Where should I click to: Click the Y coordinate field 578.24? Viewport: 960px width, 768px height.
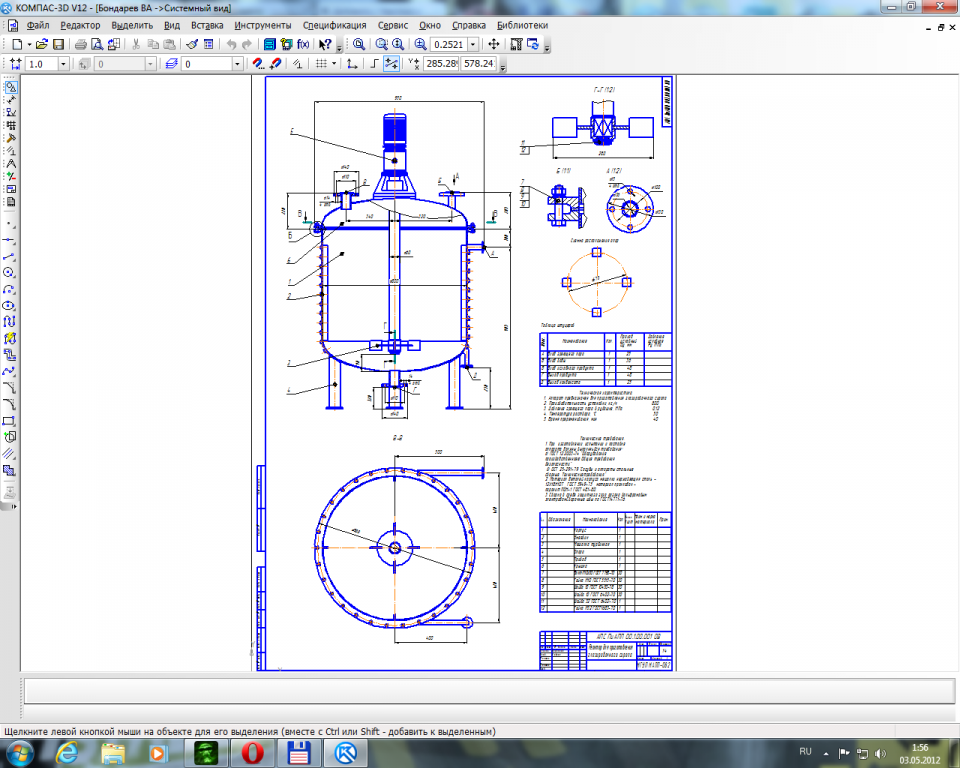479,64
